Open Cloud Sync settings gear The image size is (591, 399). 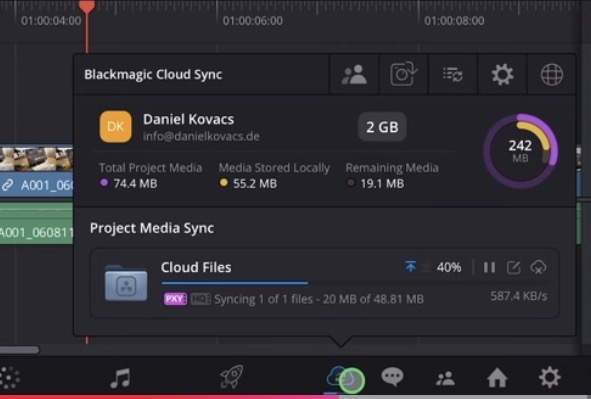[502, 75]
